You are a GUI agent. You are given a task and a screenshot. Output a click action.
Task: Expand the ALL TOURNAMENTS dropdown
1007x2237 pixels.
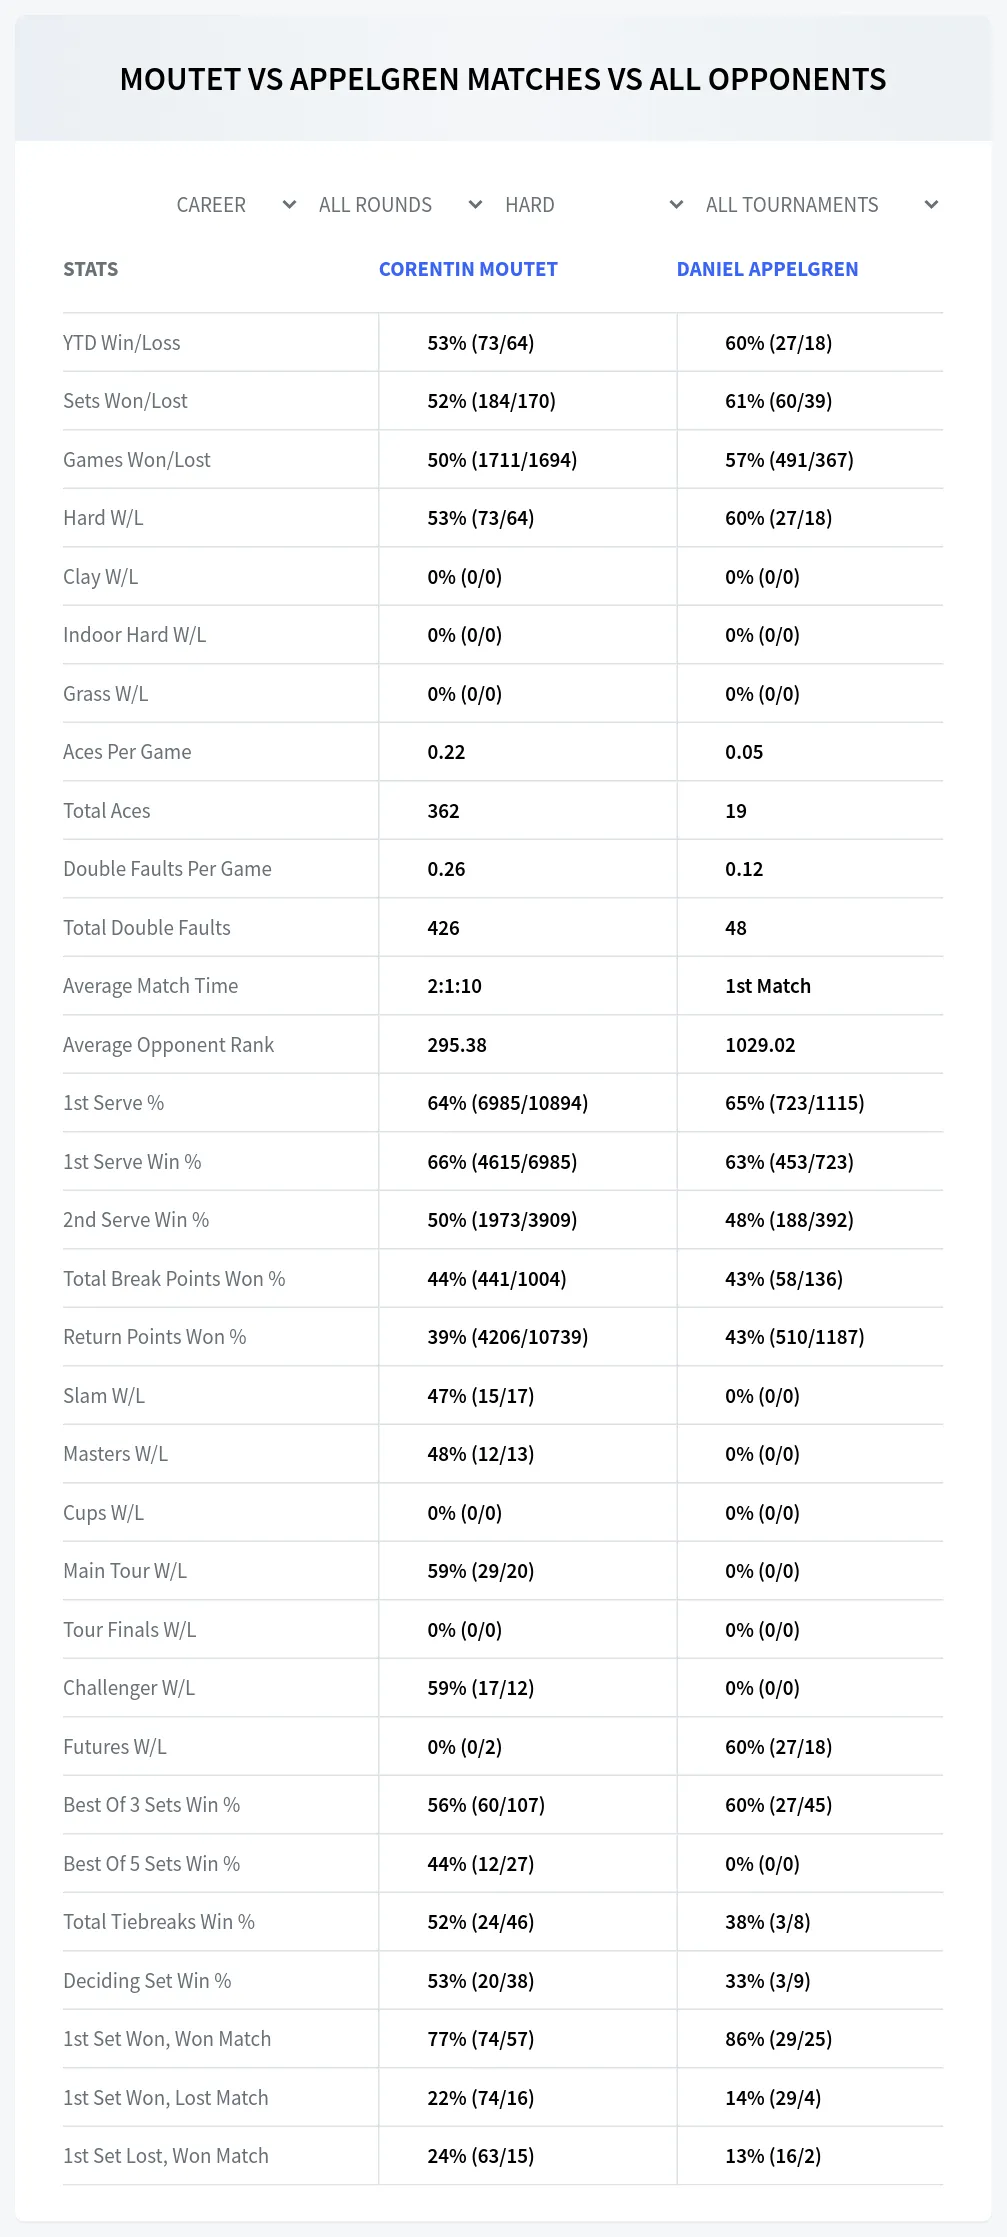coord(821,205)
